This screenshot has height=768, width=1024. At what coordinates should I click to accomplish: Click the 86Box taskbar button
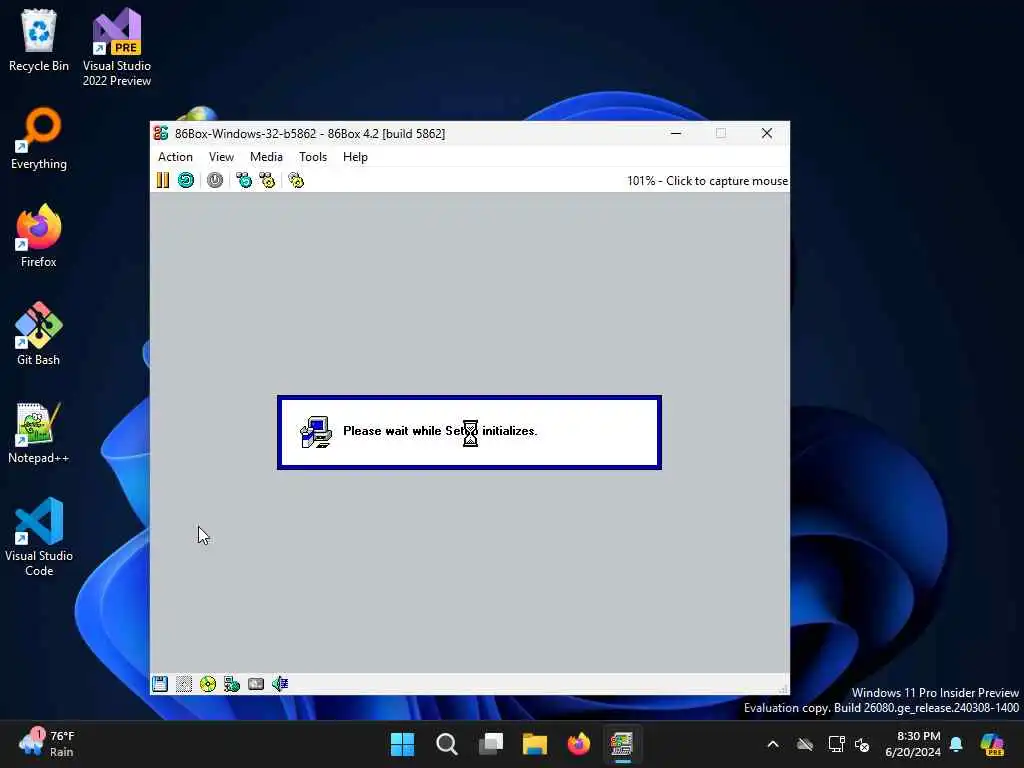622,744
